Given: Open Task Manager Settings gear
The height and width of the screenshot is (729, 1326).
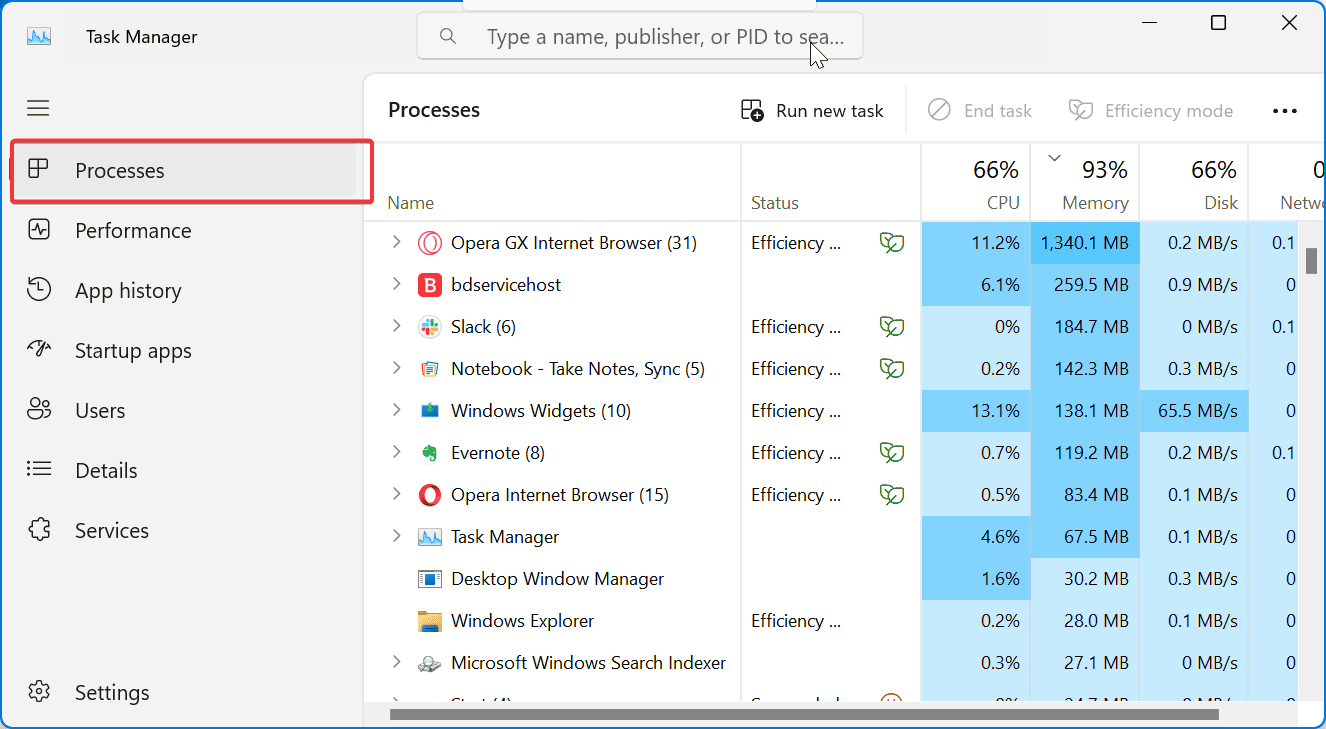Looking at the screenshot, I should [38, 691].
